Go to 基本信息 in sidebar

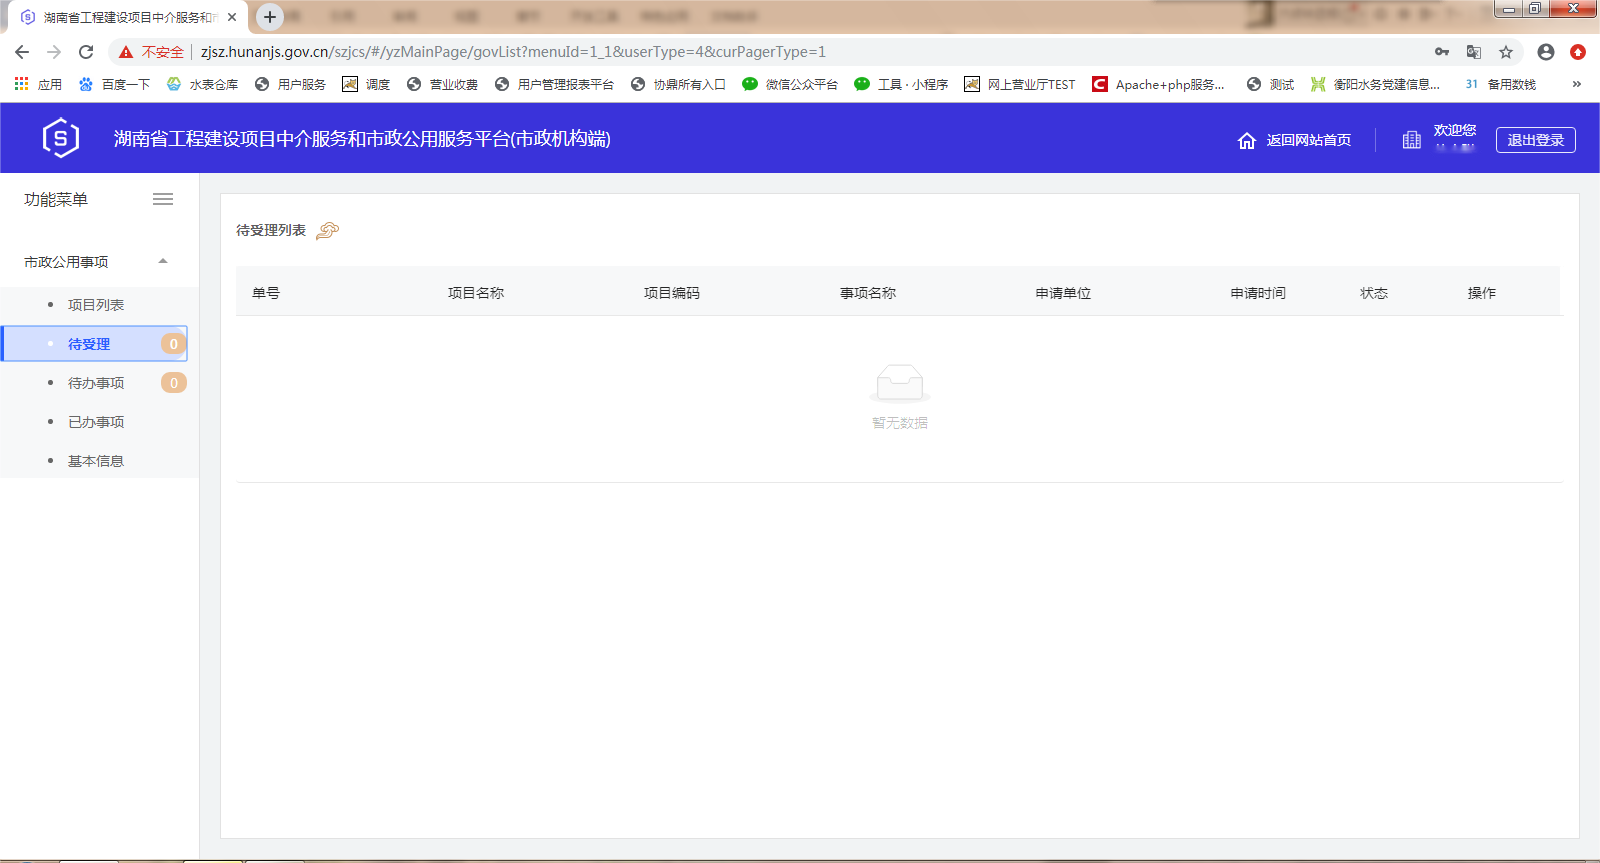click(x=96, y=461)
